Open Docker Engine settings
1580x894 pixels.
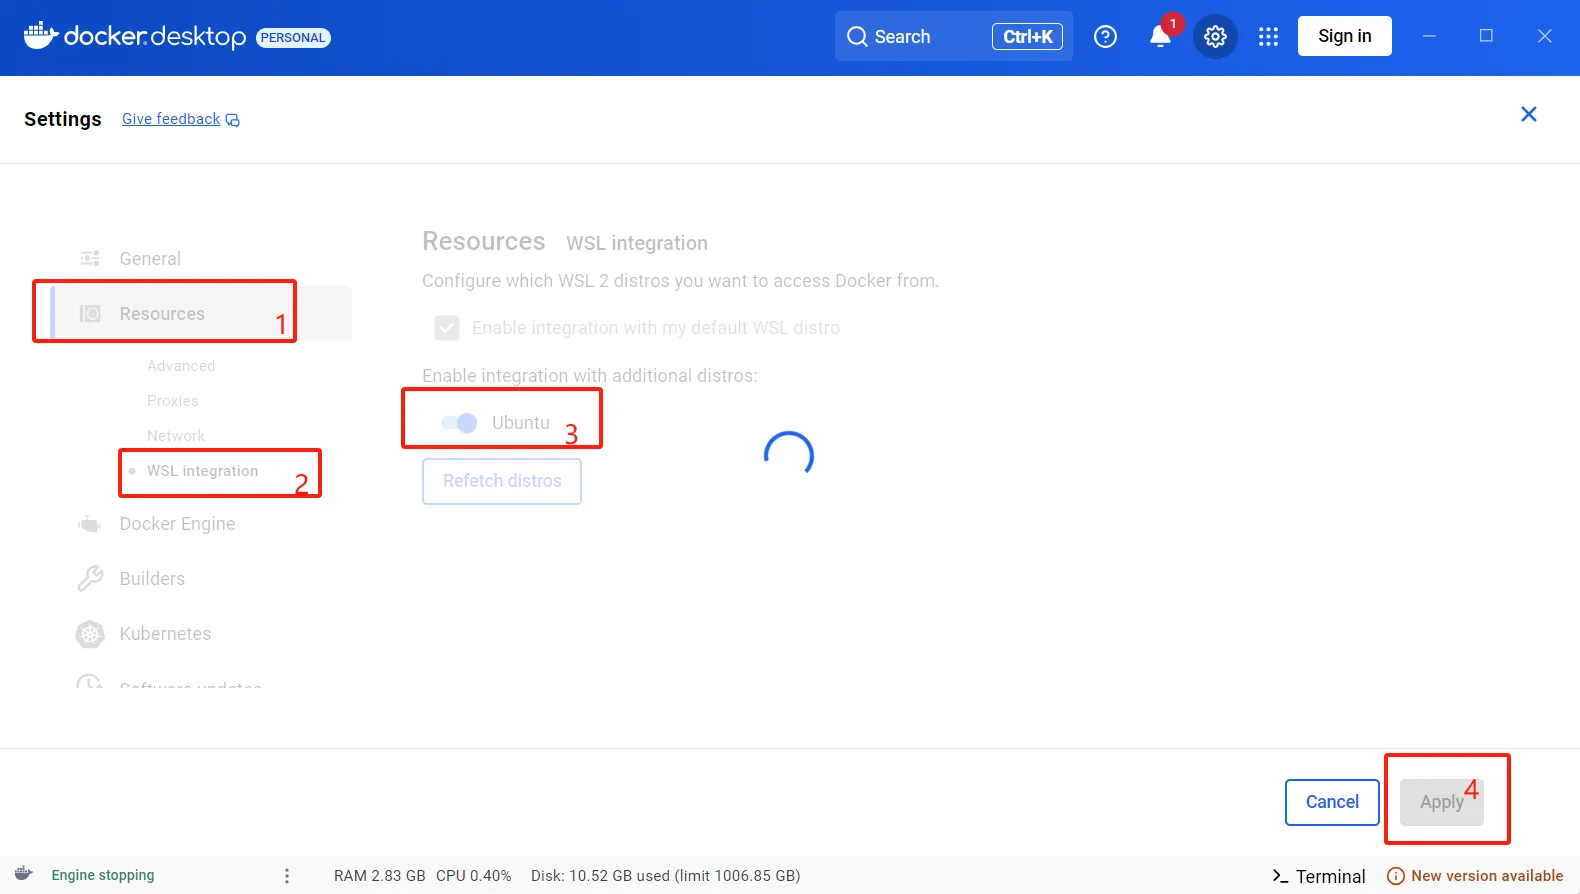[178, 524]
